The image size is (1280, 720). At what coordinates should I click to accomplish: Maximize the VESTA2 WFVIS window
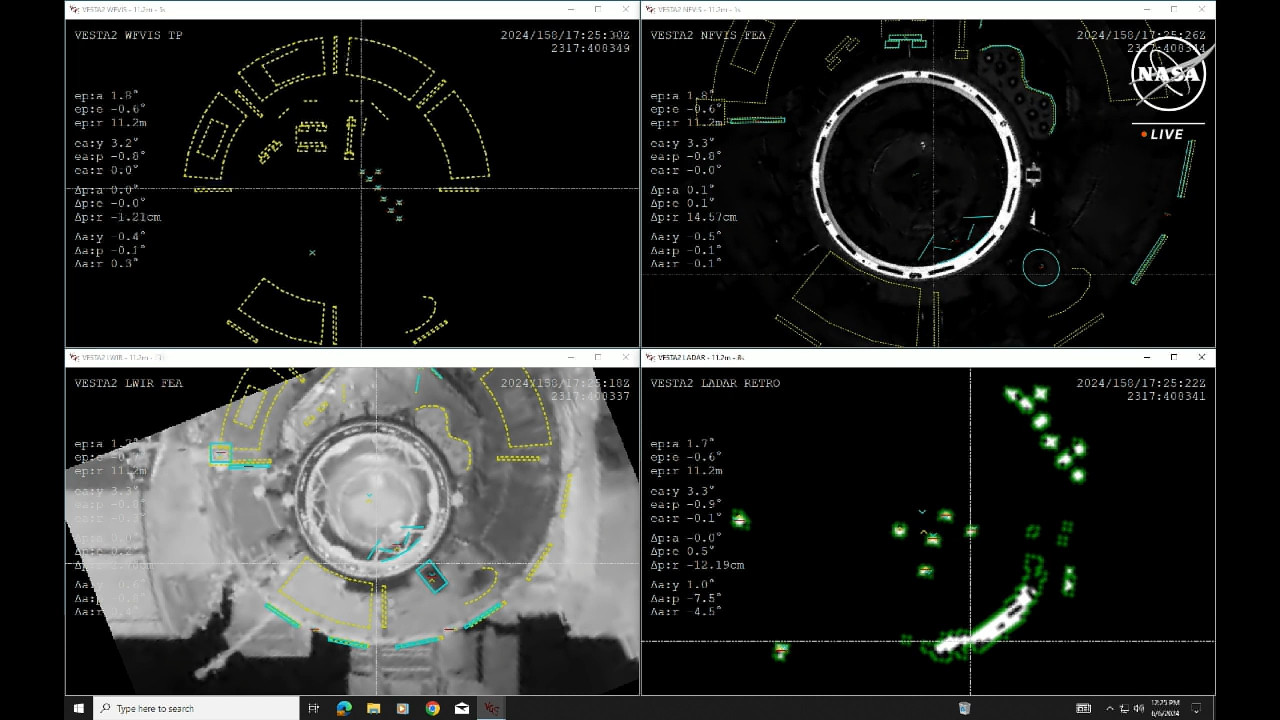point(597,9)
